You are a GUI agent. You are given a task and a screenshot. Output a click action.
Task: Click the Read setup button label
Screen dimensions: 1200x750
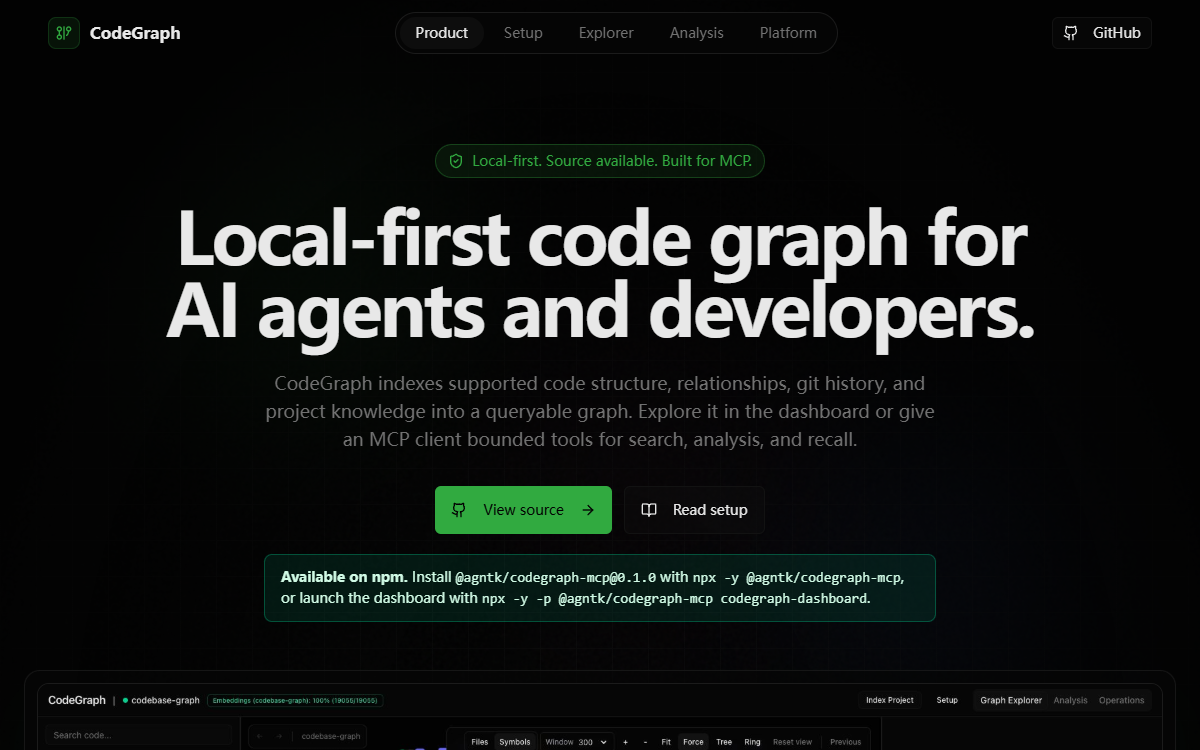pyautogui.click(x=710, y=510)
